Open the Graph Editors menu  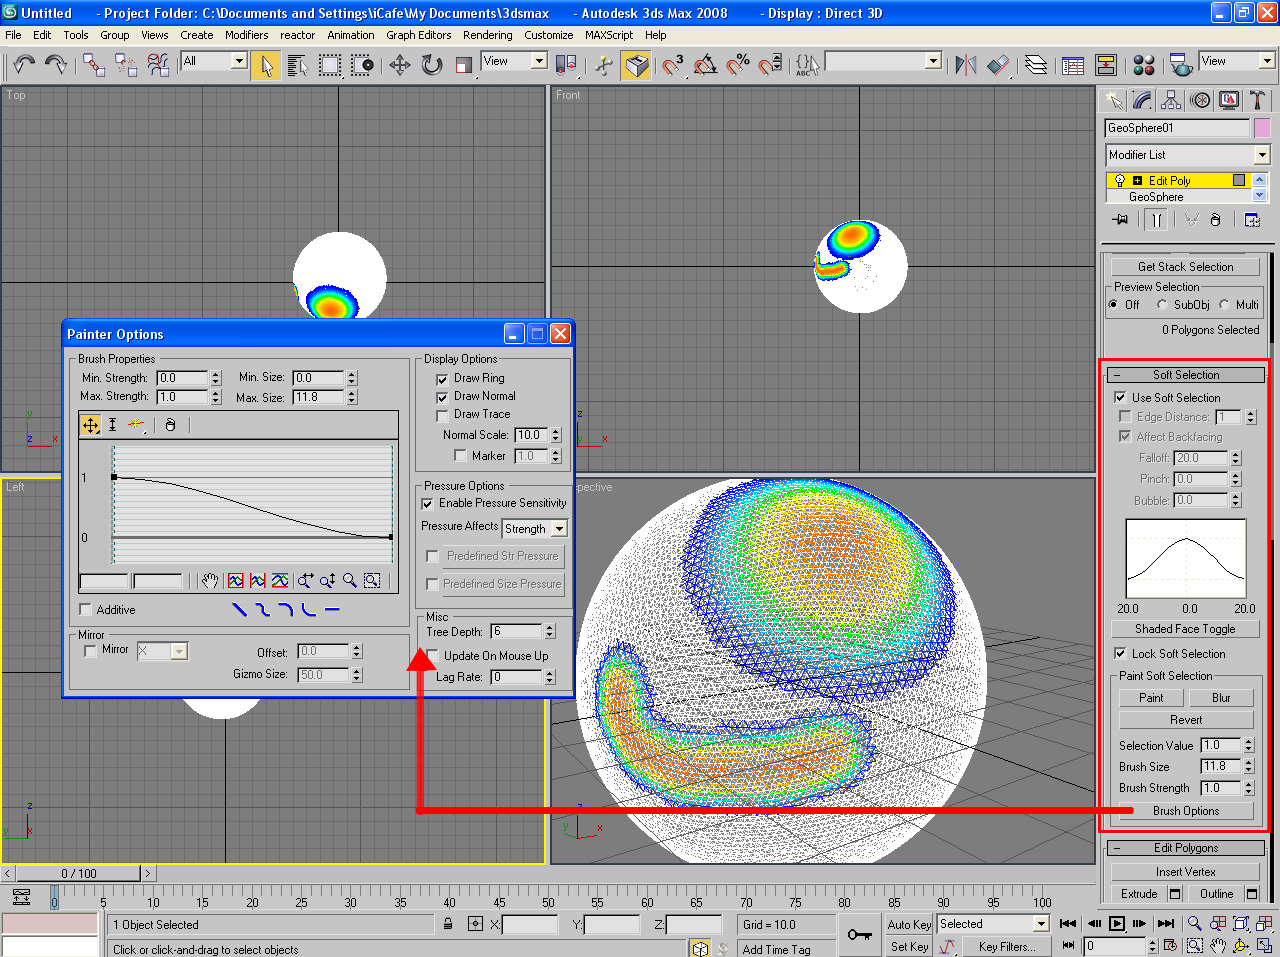419,35
